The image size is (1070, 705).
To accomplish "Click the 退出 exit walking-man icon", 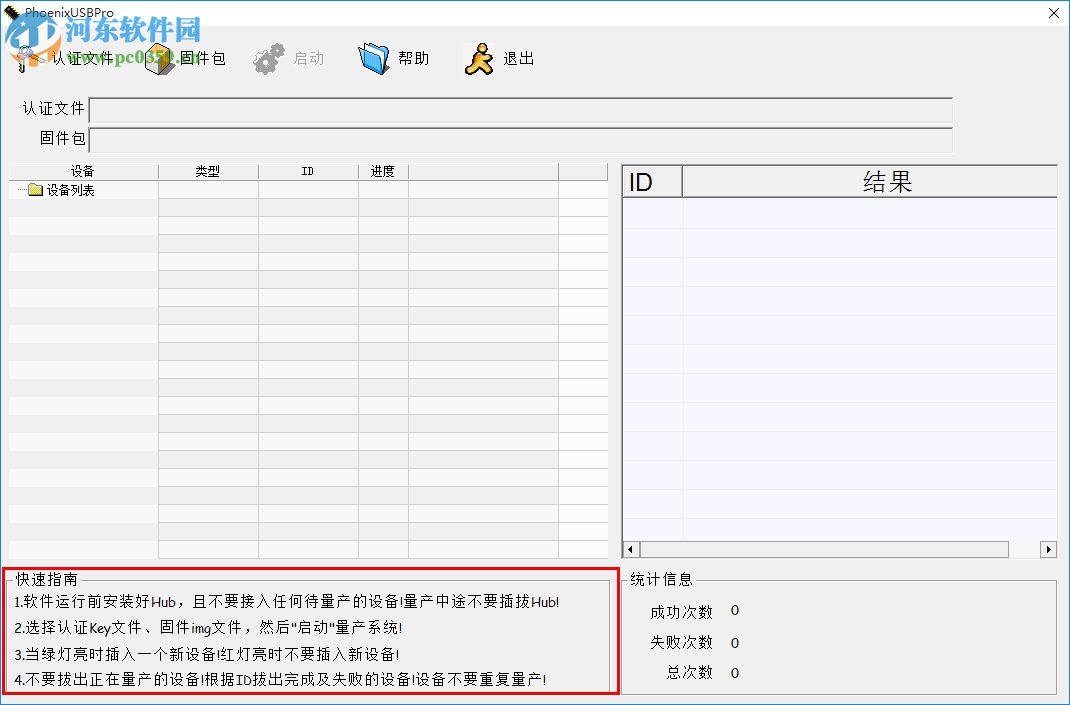I will coord(480,57).
